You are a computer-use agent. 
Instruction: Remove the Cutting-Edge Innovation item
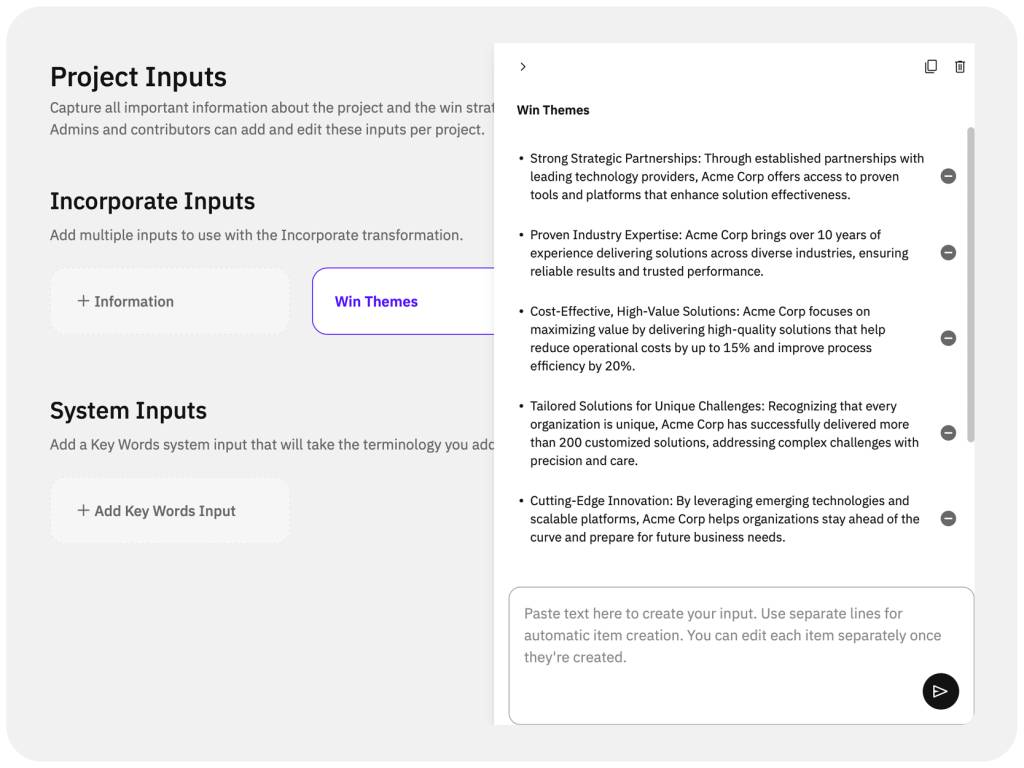click(x=948, y=519)
